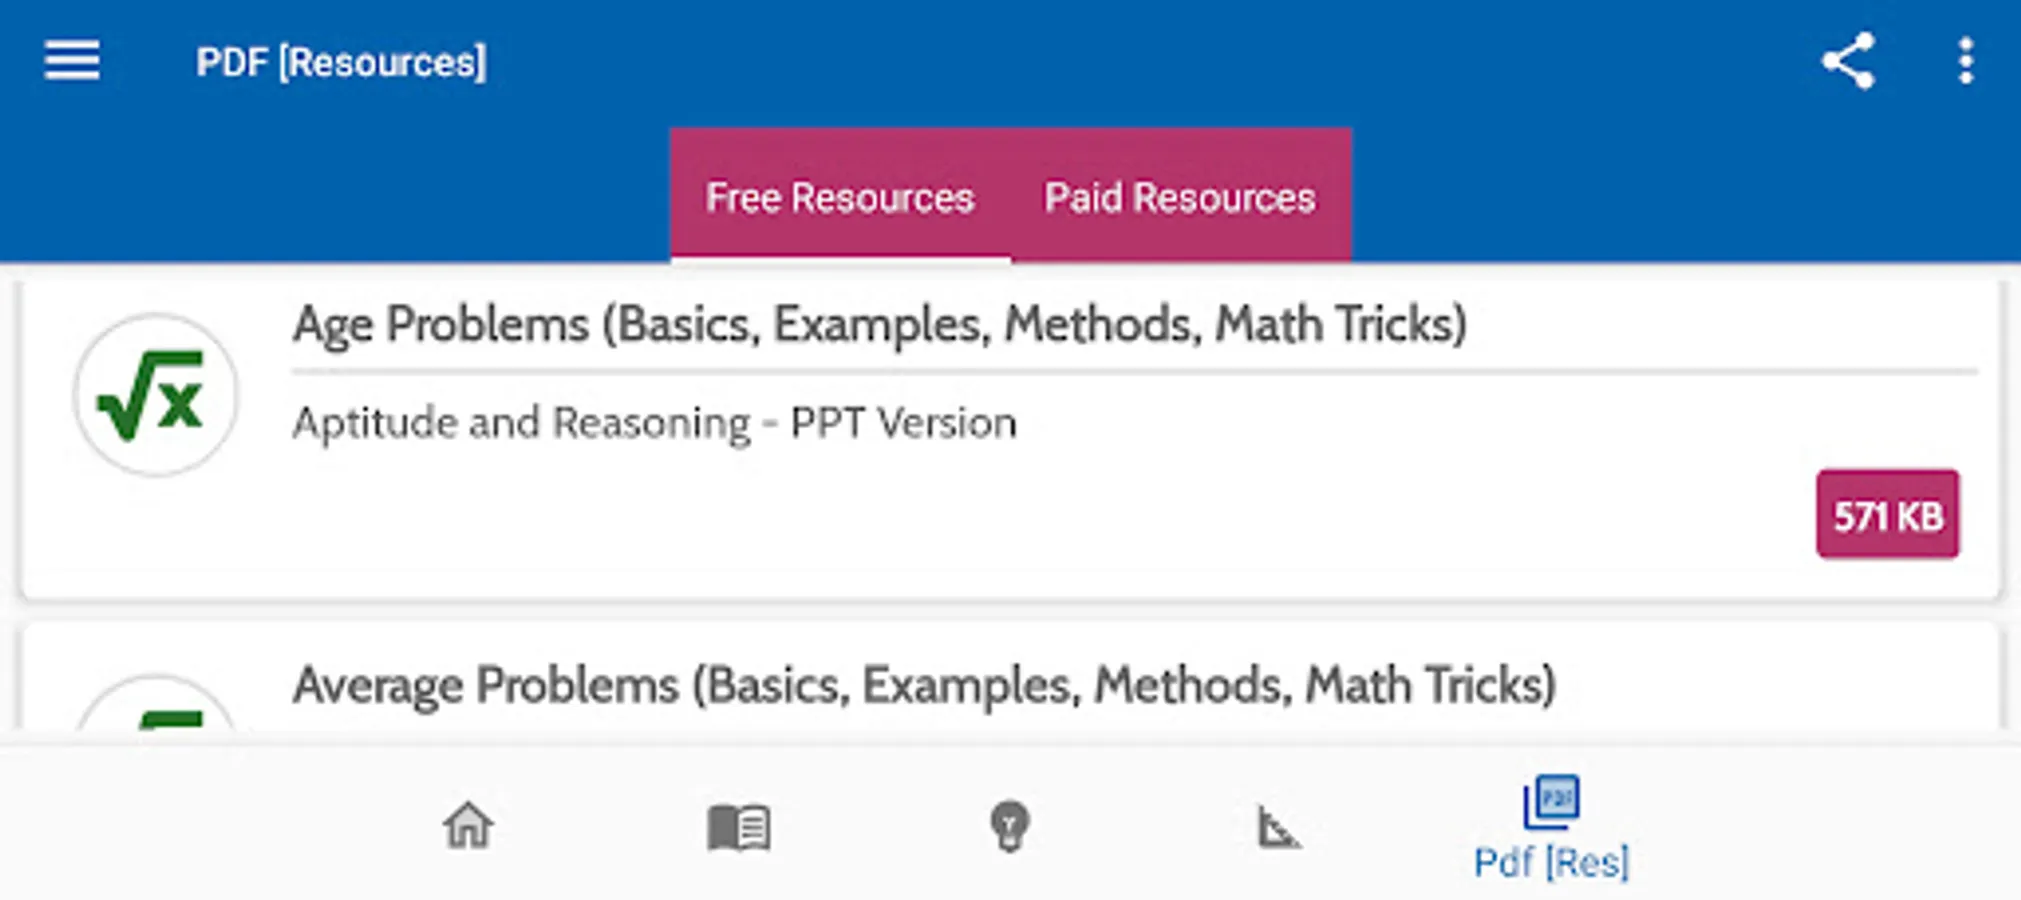Click the square-root icon for Age Problems
The width and height of the screenshot is (2021, 900).
[155, 395]
